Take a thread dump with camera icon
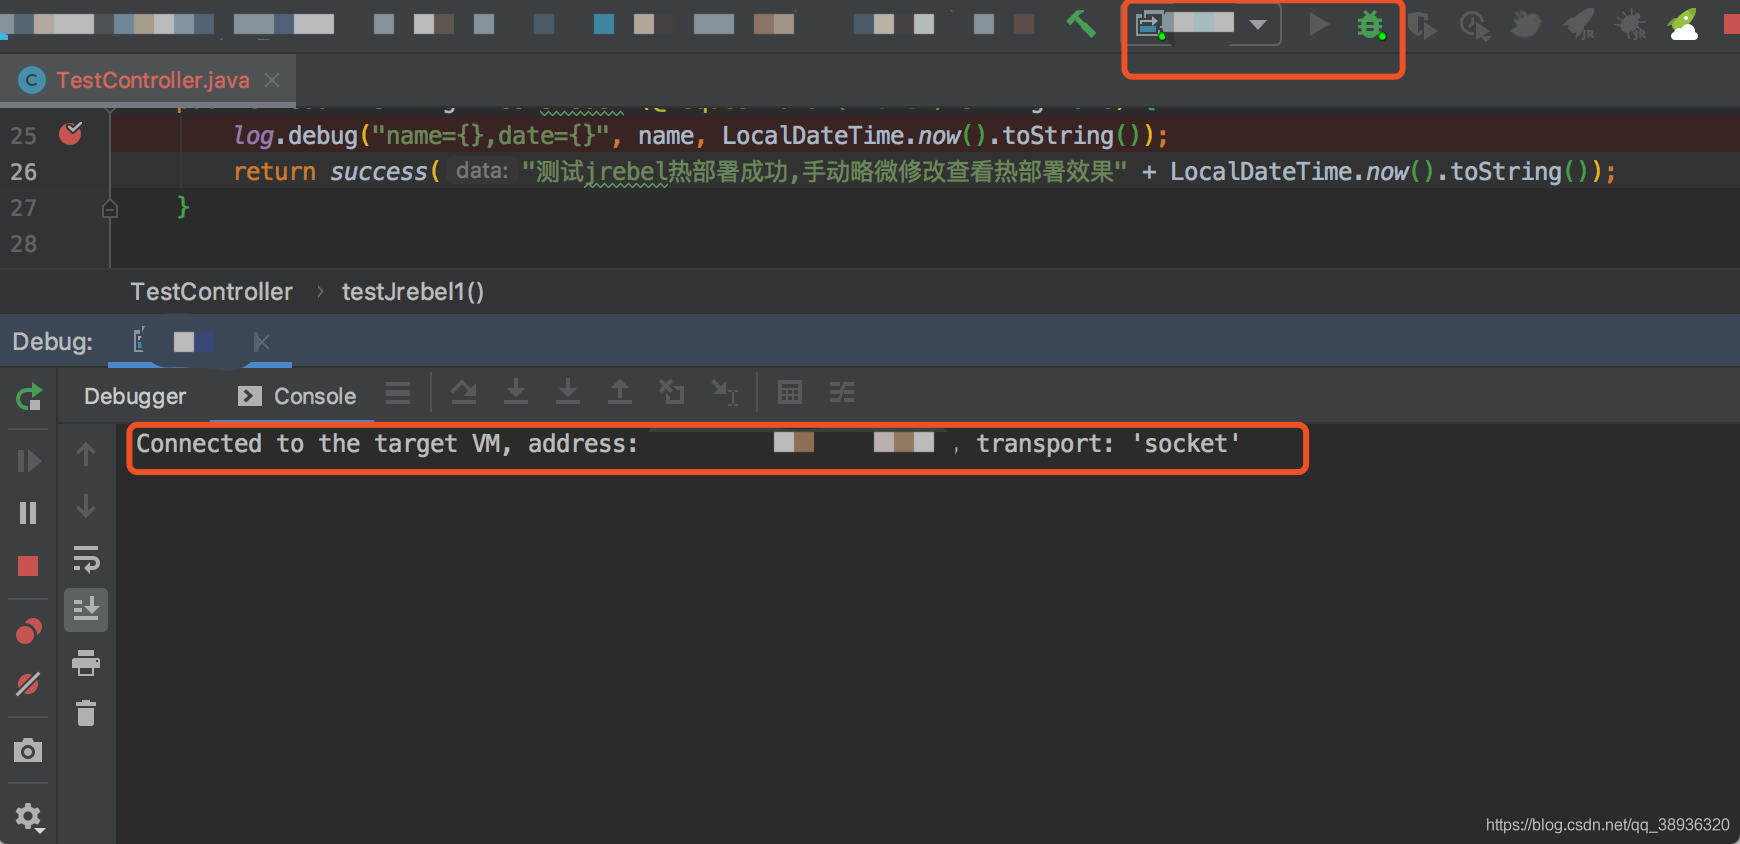1740x844 pixels. click(x=28, y=750)
